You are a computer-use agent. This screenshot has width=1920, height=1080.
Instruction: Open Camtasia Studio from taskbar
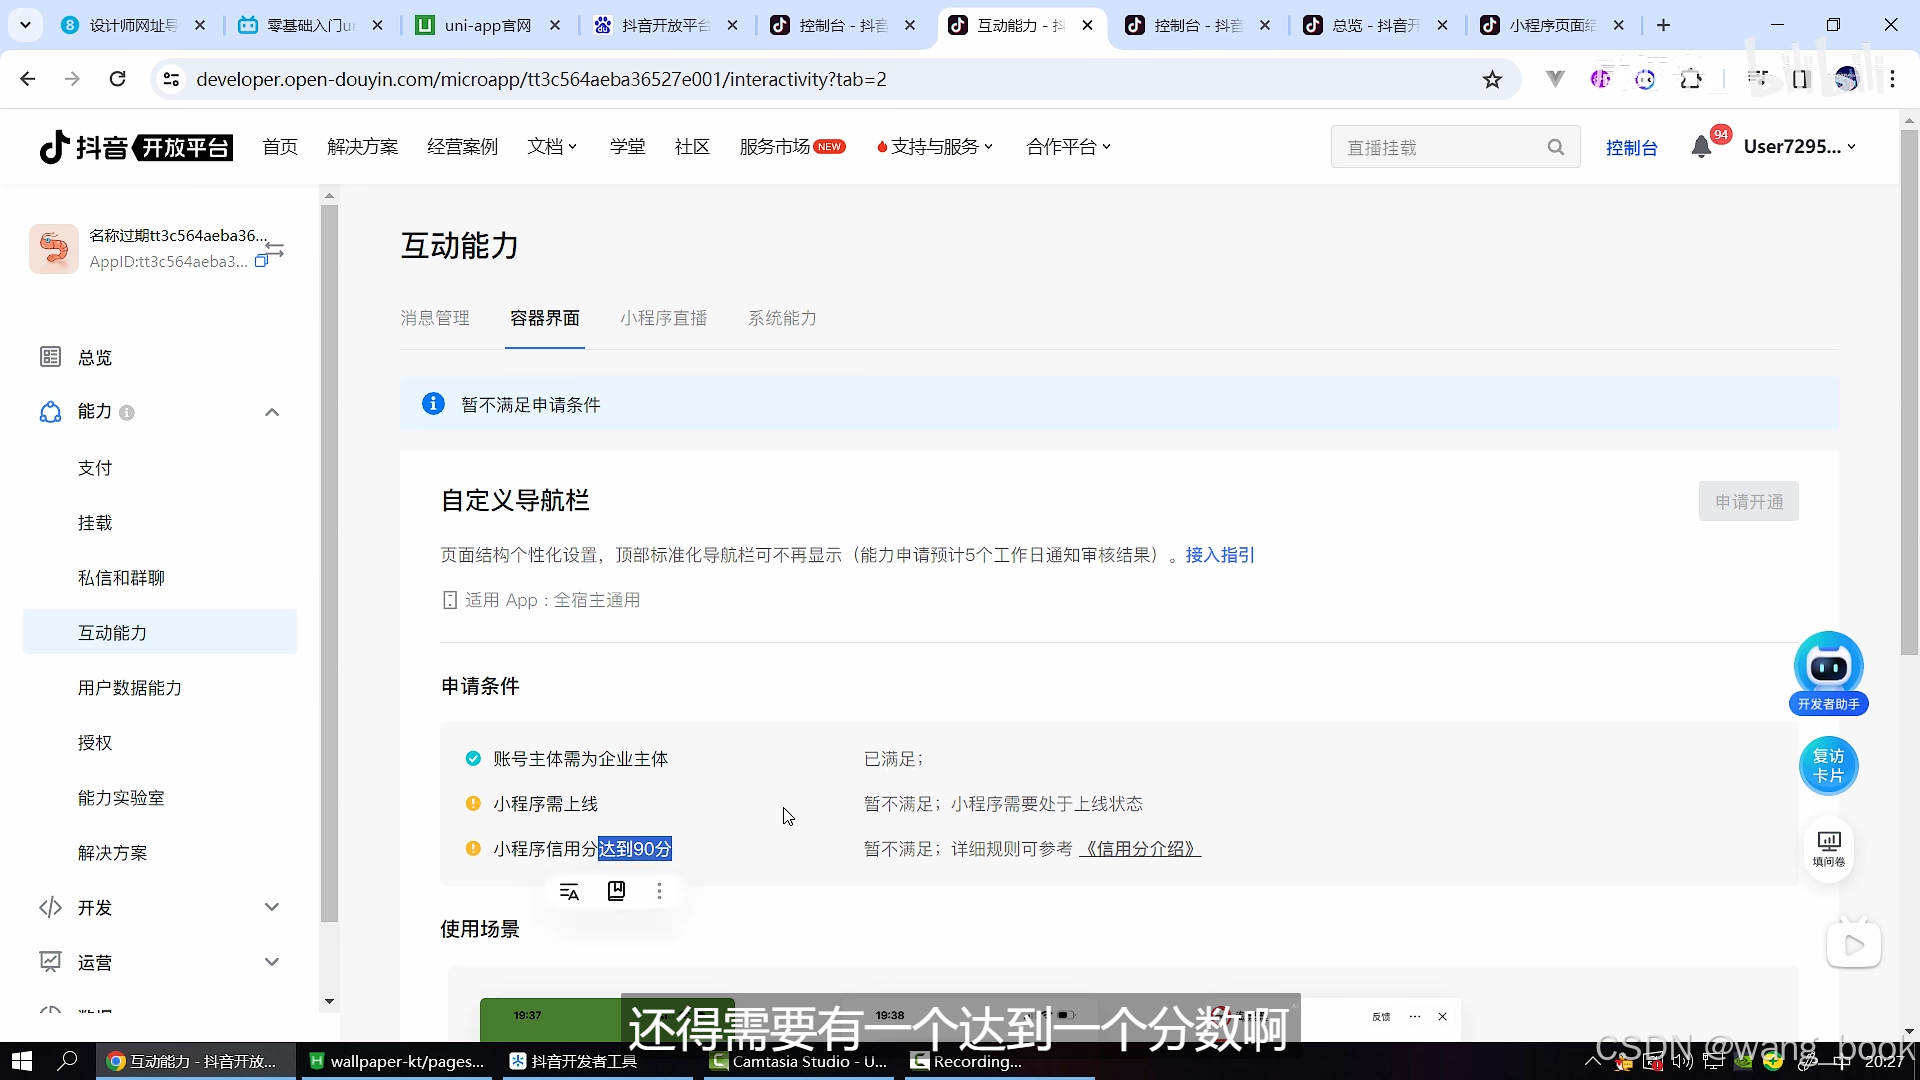(801, 1061)
